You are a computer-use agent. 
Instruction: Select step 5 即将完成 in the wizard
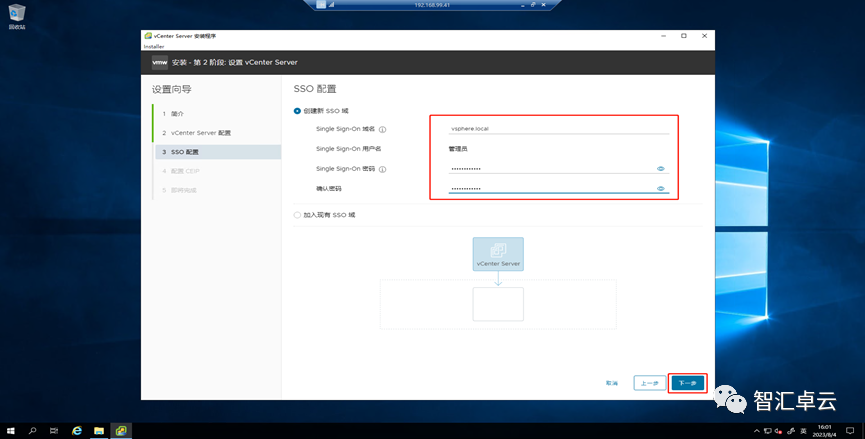coord(217,190)
